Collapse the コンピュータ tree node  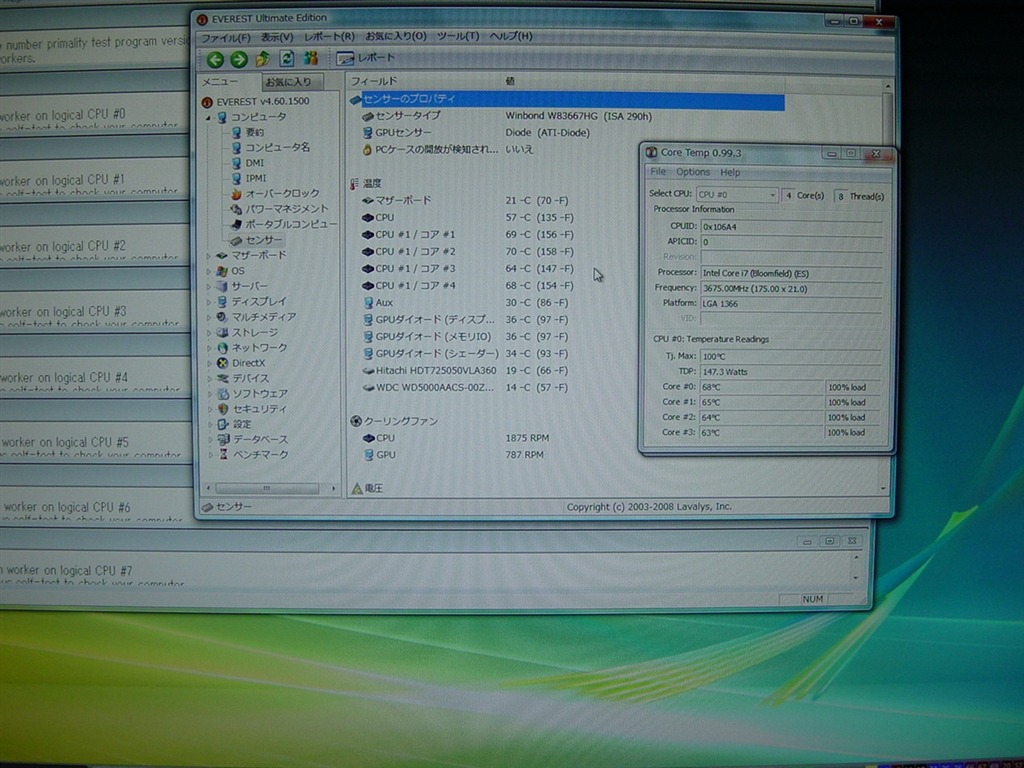pos(208,118)
